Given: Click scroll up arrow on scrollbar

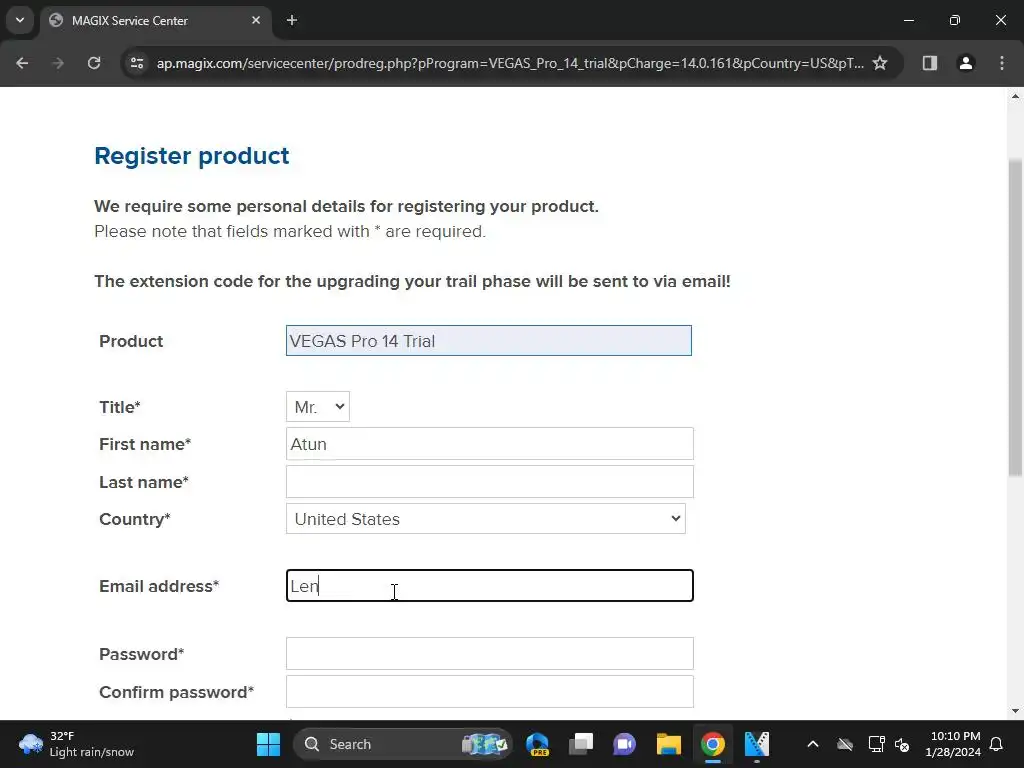Looking at the screenshot, I should pos(1015,96).
